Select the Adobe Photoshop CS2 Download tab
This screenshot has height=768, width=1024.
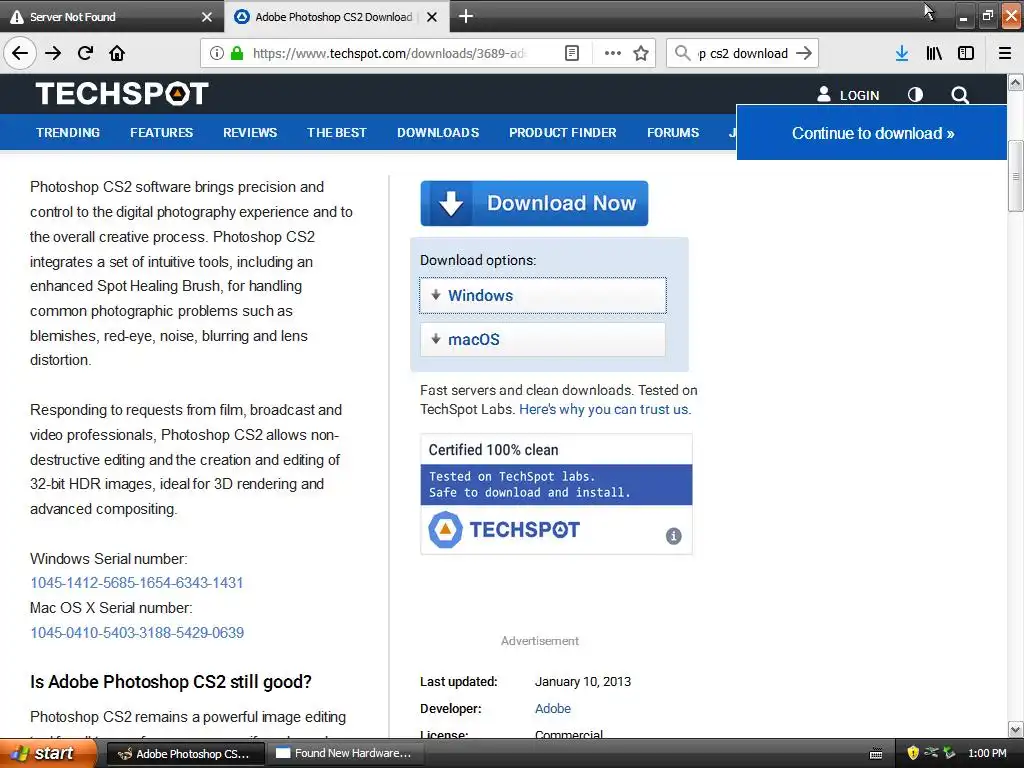pyautogui.click(x=336, y=17)
